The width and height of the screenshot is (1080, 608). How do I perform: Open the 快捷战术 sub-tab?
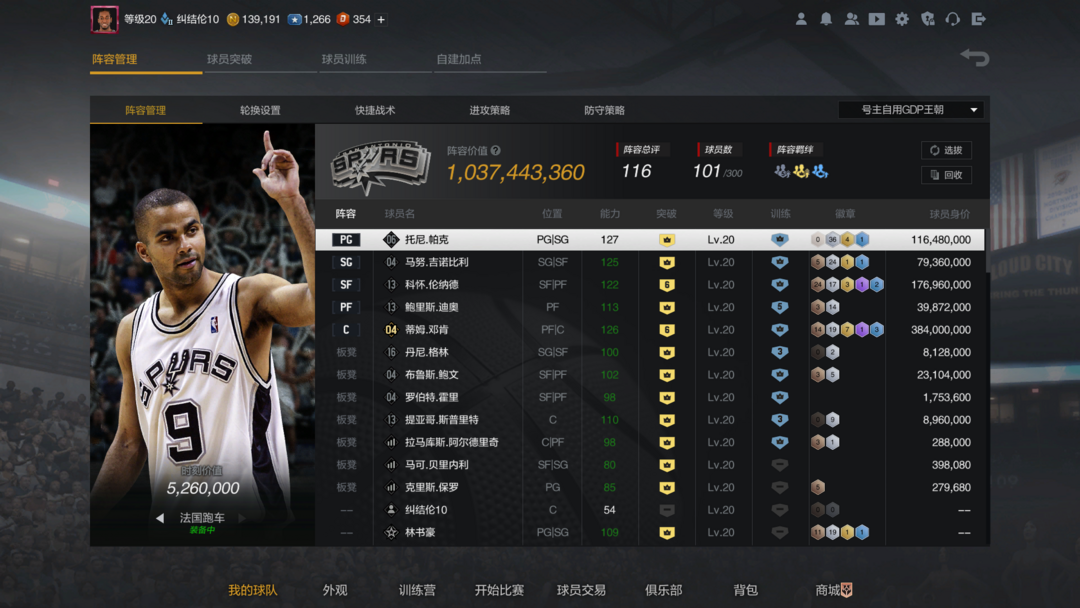375,110
